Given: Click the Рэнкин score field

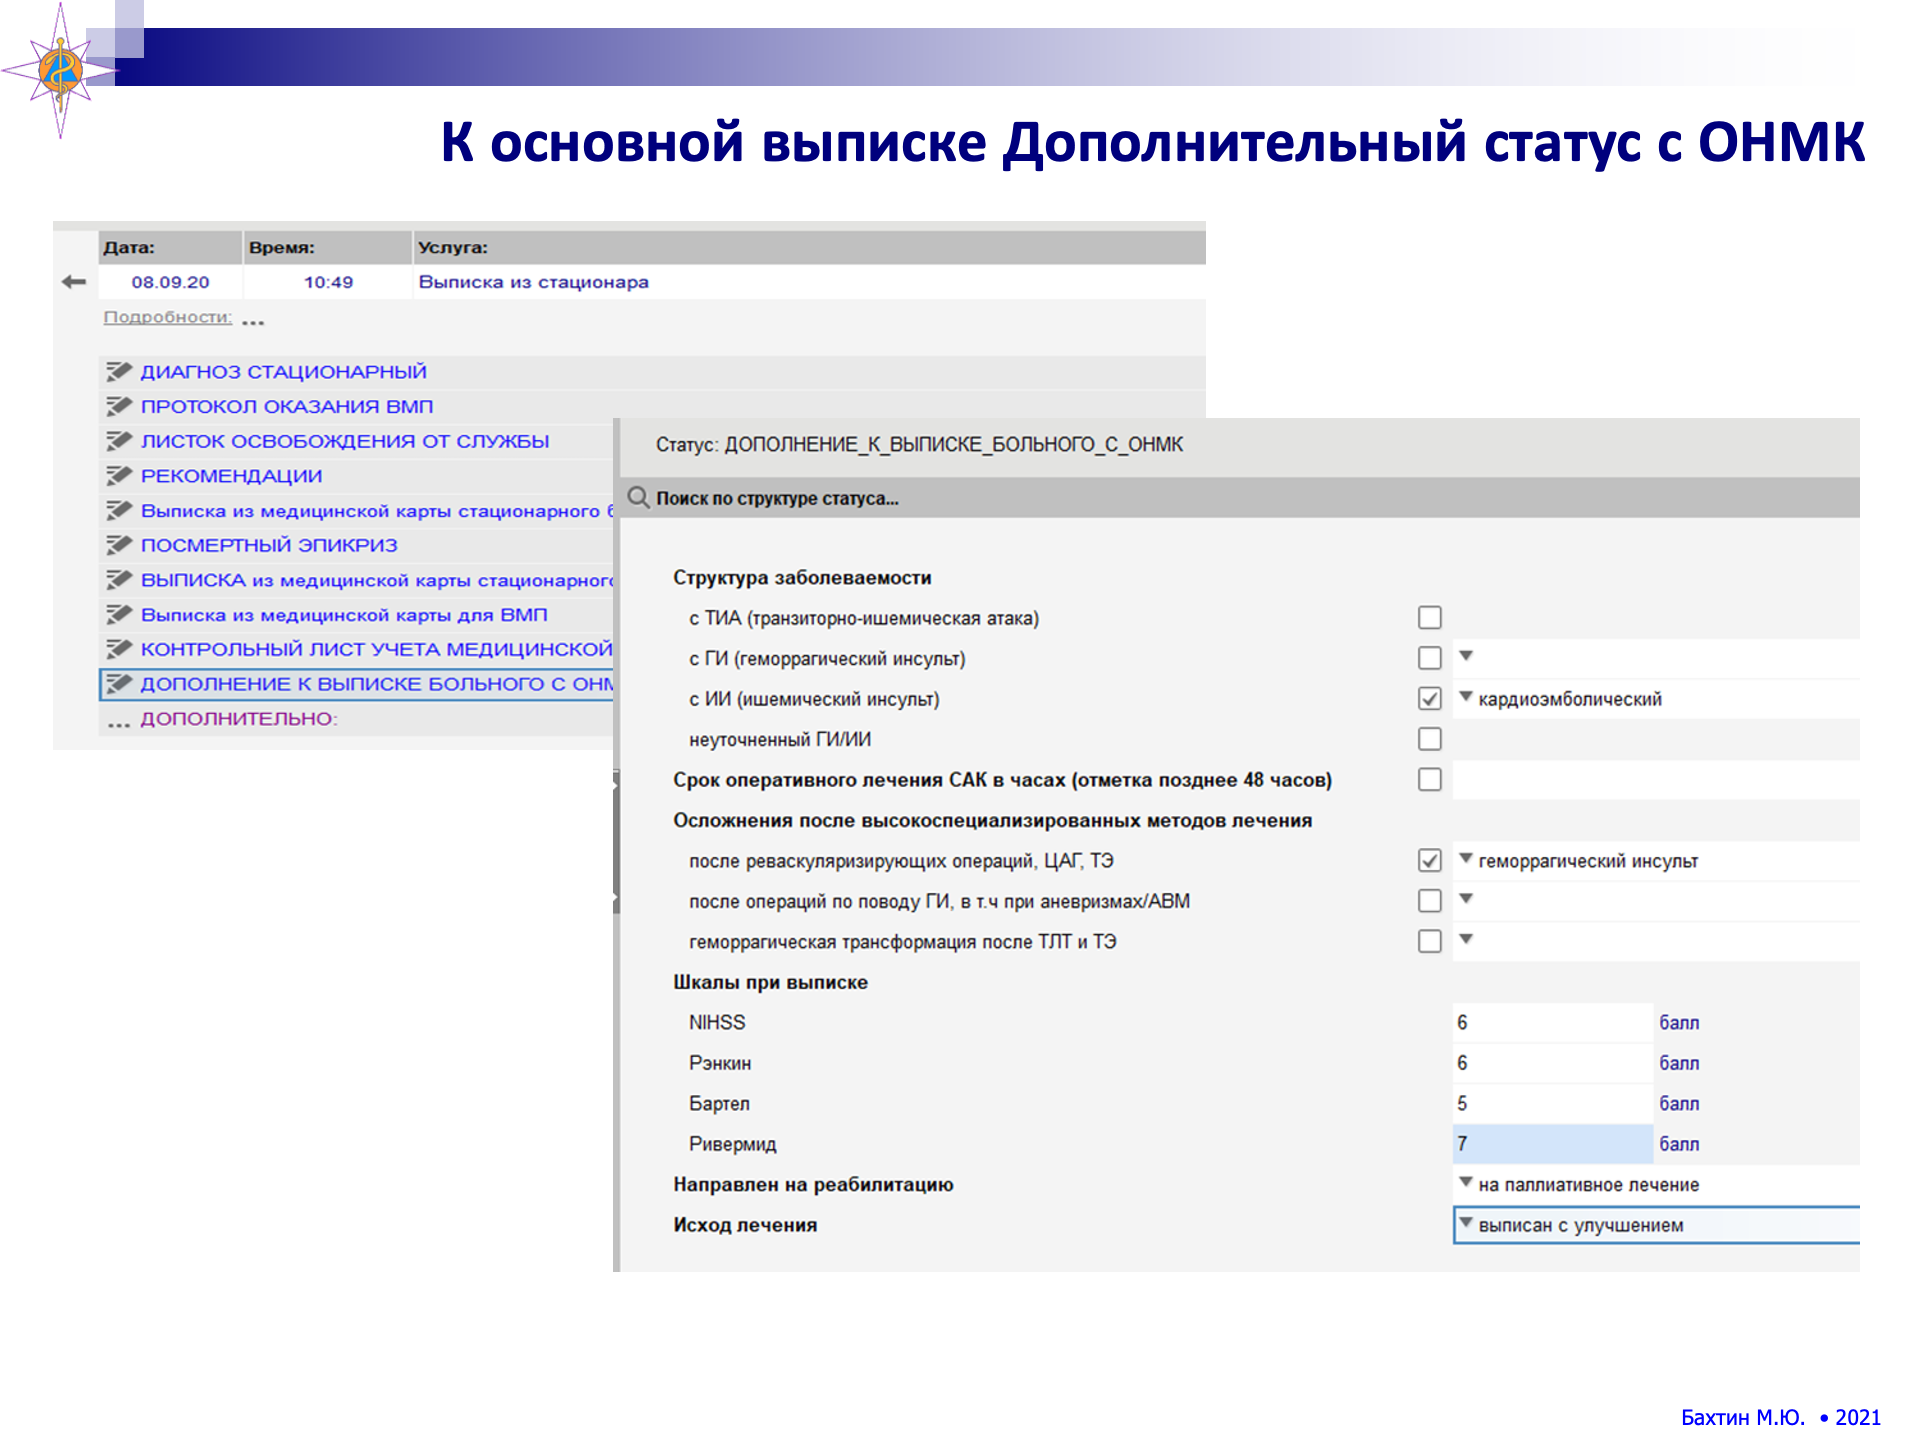Looking at the screenshot, I should tap(1552, 1063).
